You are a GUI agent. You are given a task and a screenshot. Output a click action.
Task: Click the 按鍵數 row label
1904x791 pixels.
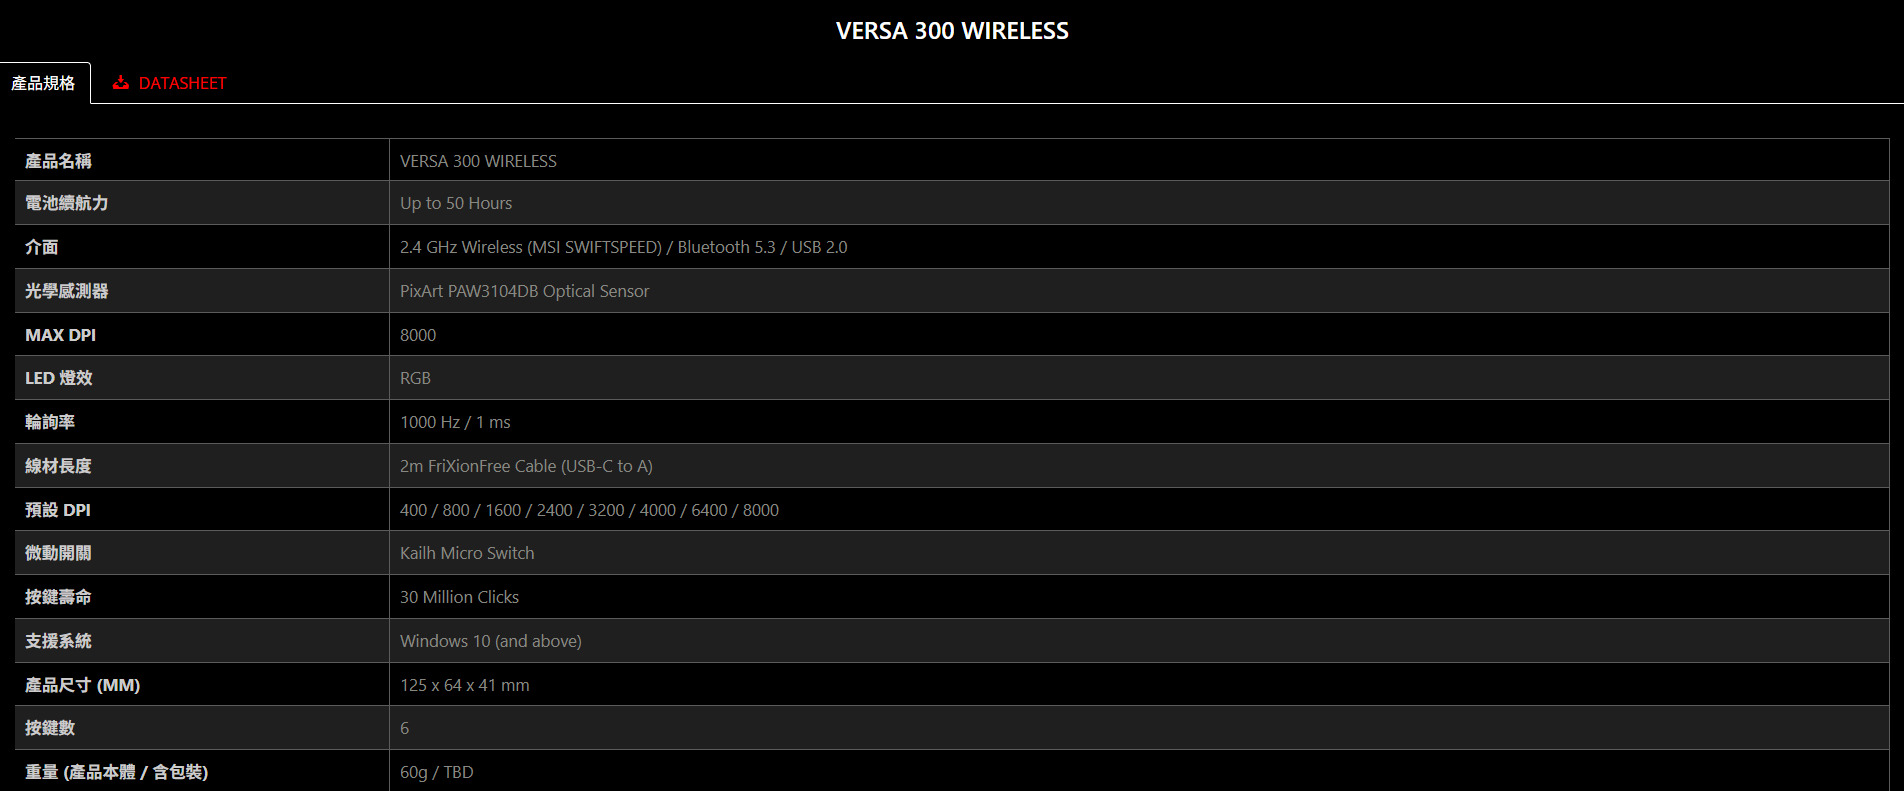click(x=50, y=728)
